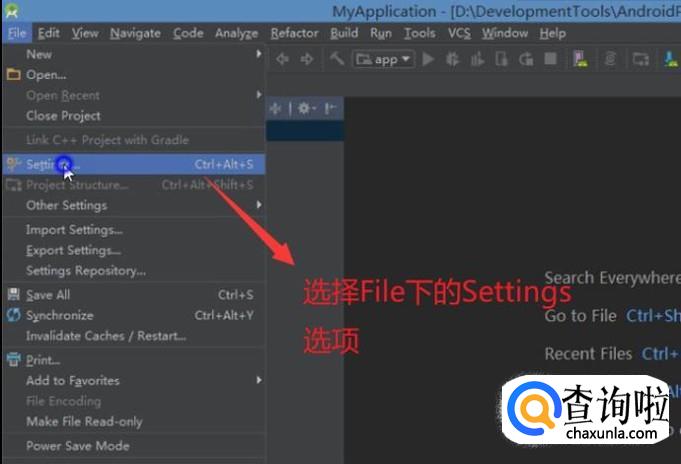This screenshot has width=681, height=464.
Task: Open the VCS menu
Action: (459, 33)
